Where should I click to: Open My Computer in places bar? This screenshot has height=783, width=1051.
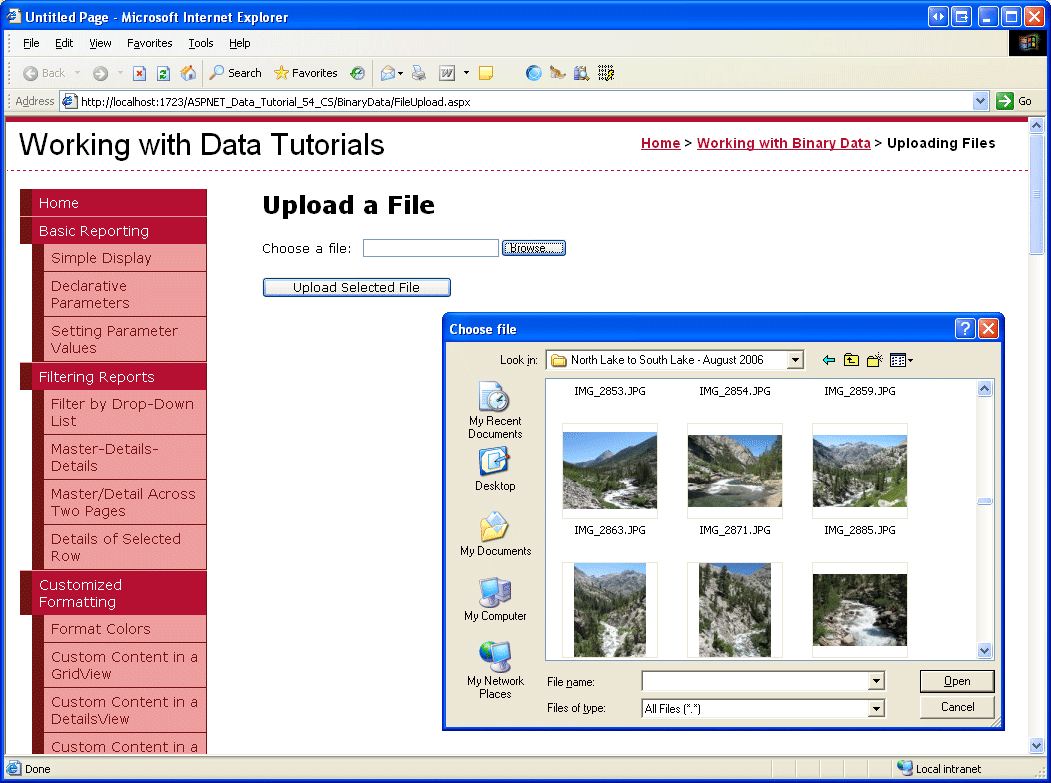[x=495, y=600]
